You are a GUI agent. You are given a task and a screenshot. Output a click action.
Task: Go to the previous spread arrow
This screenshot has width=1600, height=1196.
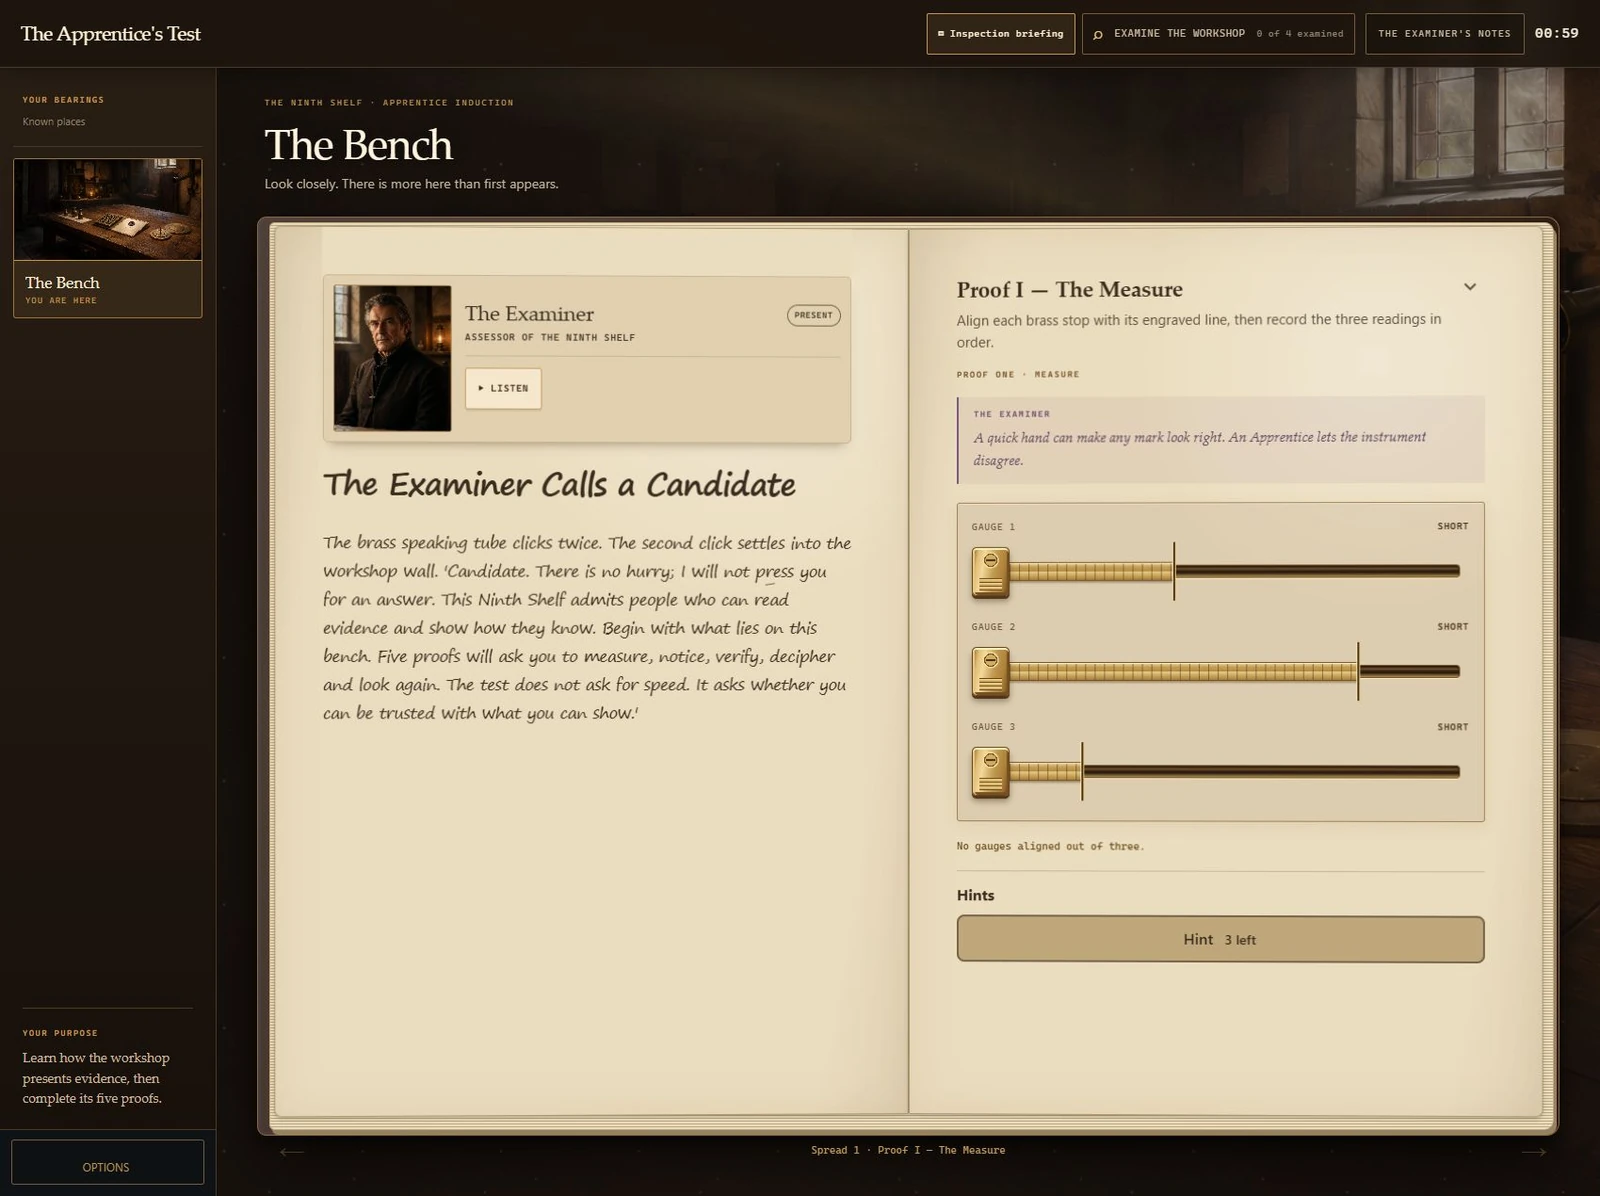tap(292, 1151)
